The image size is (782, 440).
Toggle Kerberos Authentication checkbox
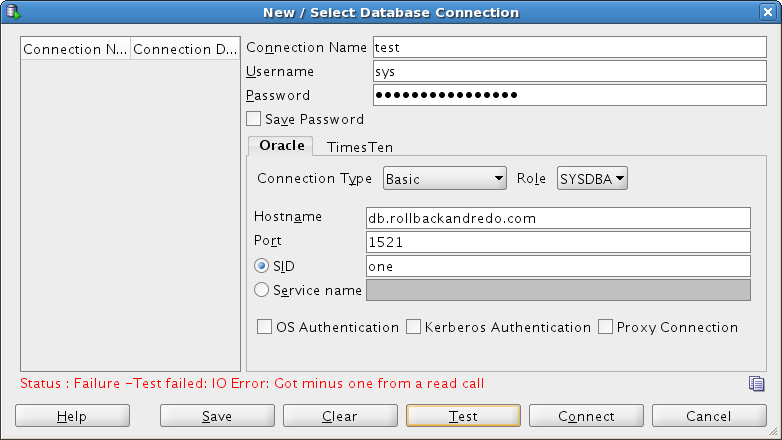pos(413,327)
